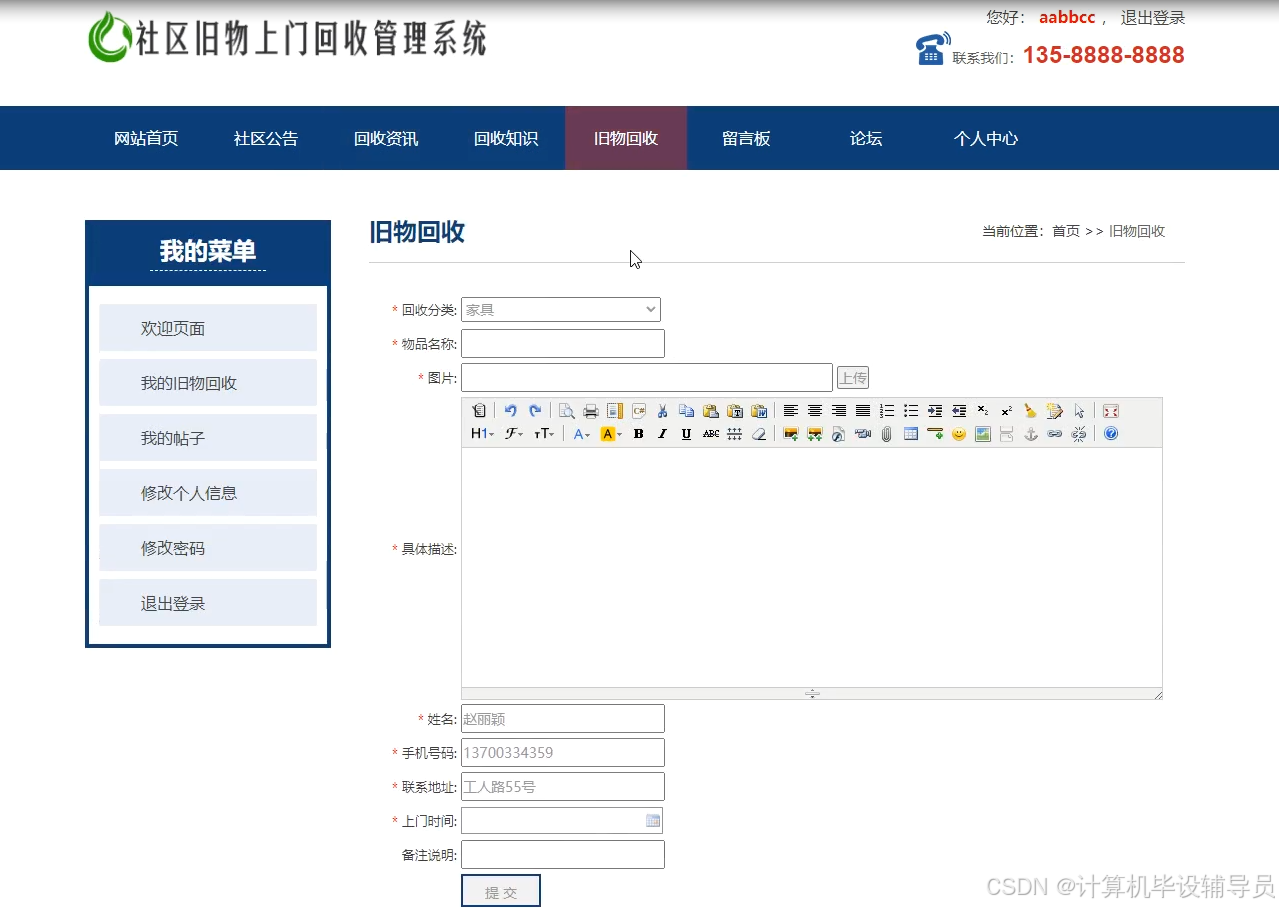
Task: Redo the last editor action
Action: 535,411
